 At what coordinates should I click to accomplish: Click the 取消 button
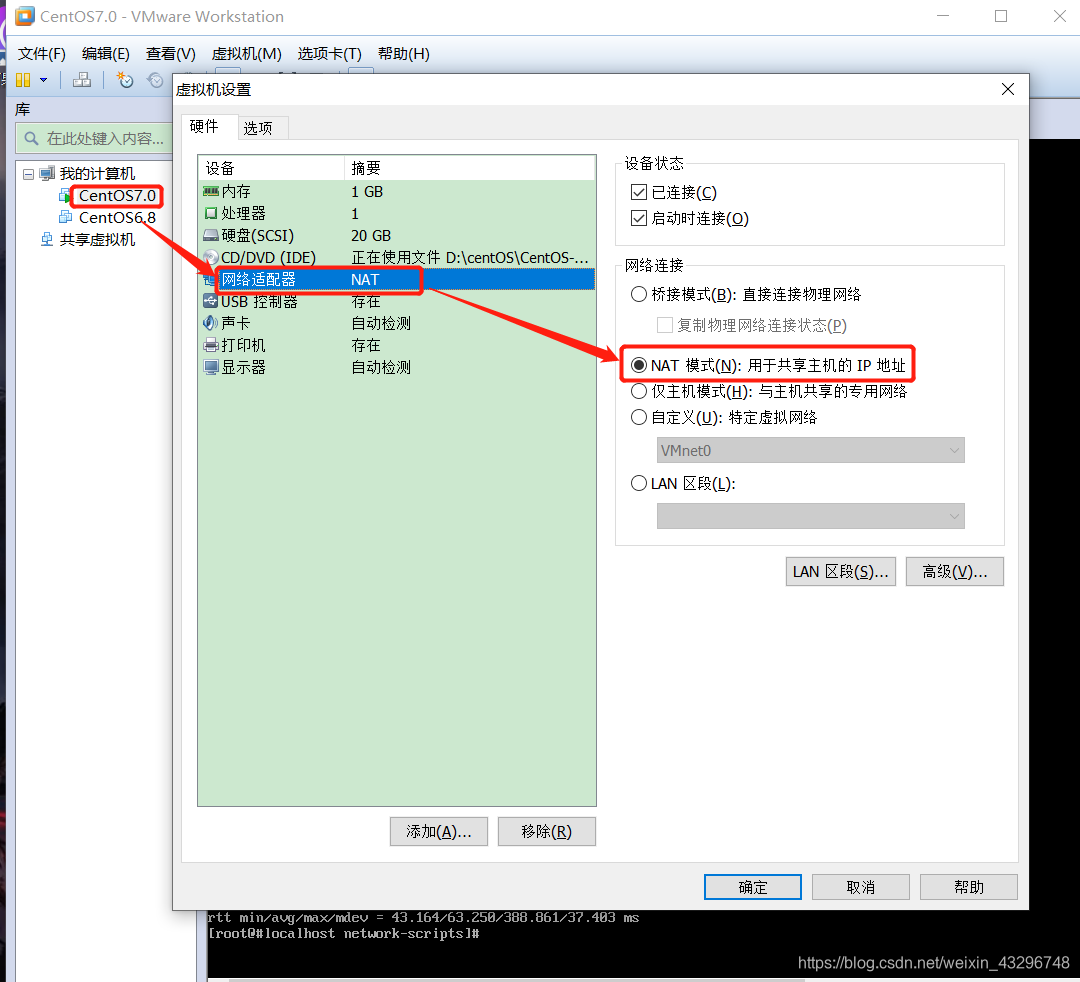click(x=861, y=887)
